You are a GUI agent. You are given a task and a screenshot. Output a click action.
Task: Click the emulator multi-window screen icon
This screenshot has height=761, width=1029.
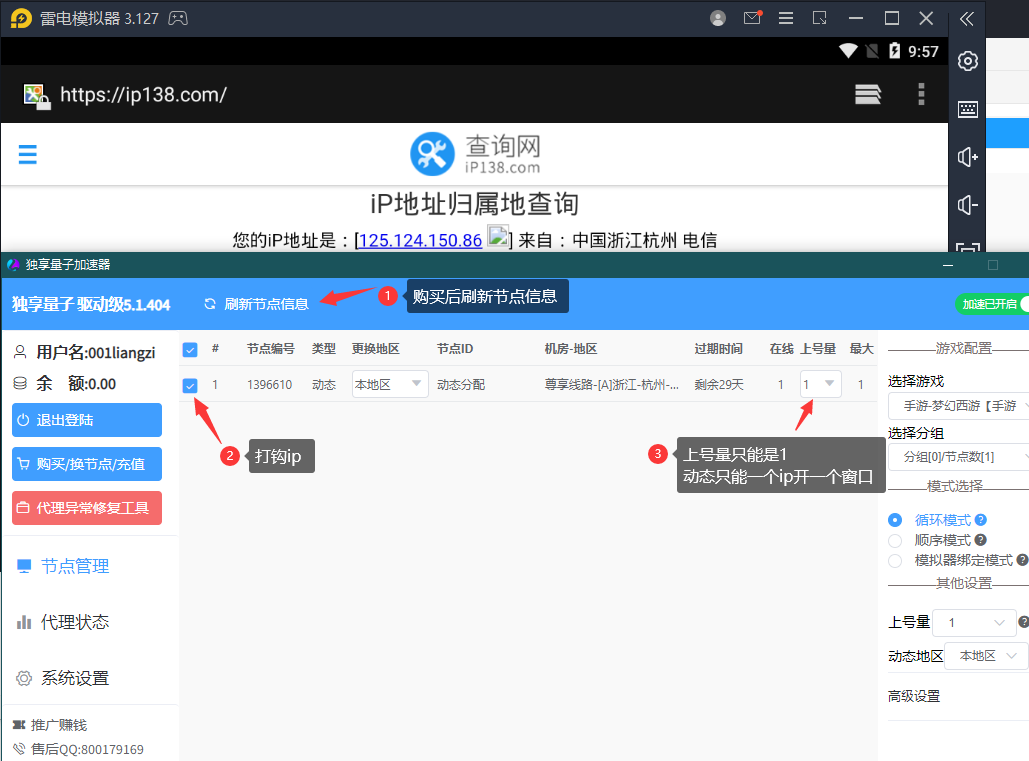820,18
